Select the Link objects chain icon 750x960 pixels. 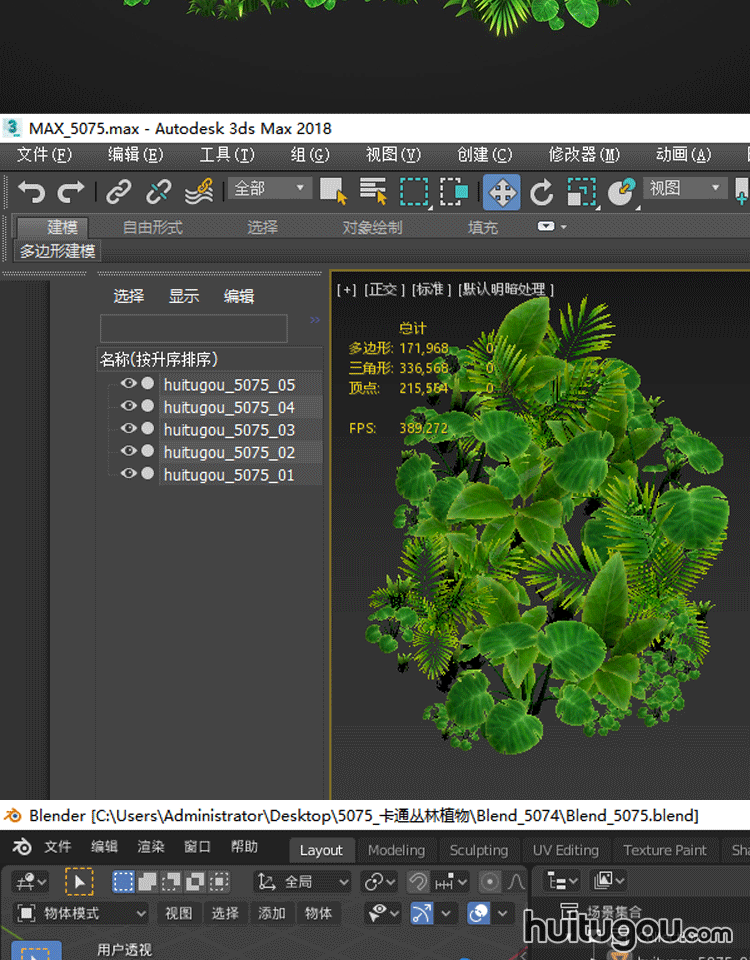tap(119, 191)
